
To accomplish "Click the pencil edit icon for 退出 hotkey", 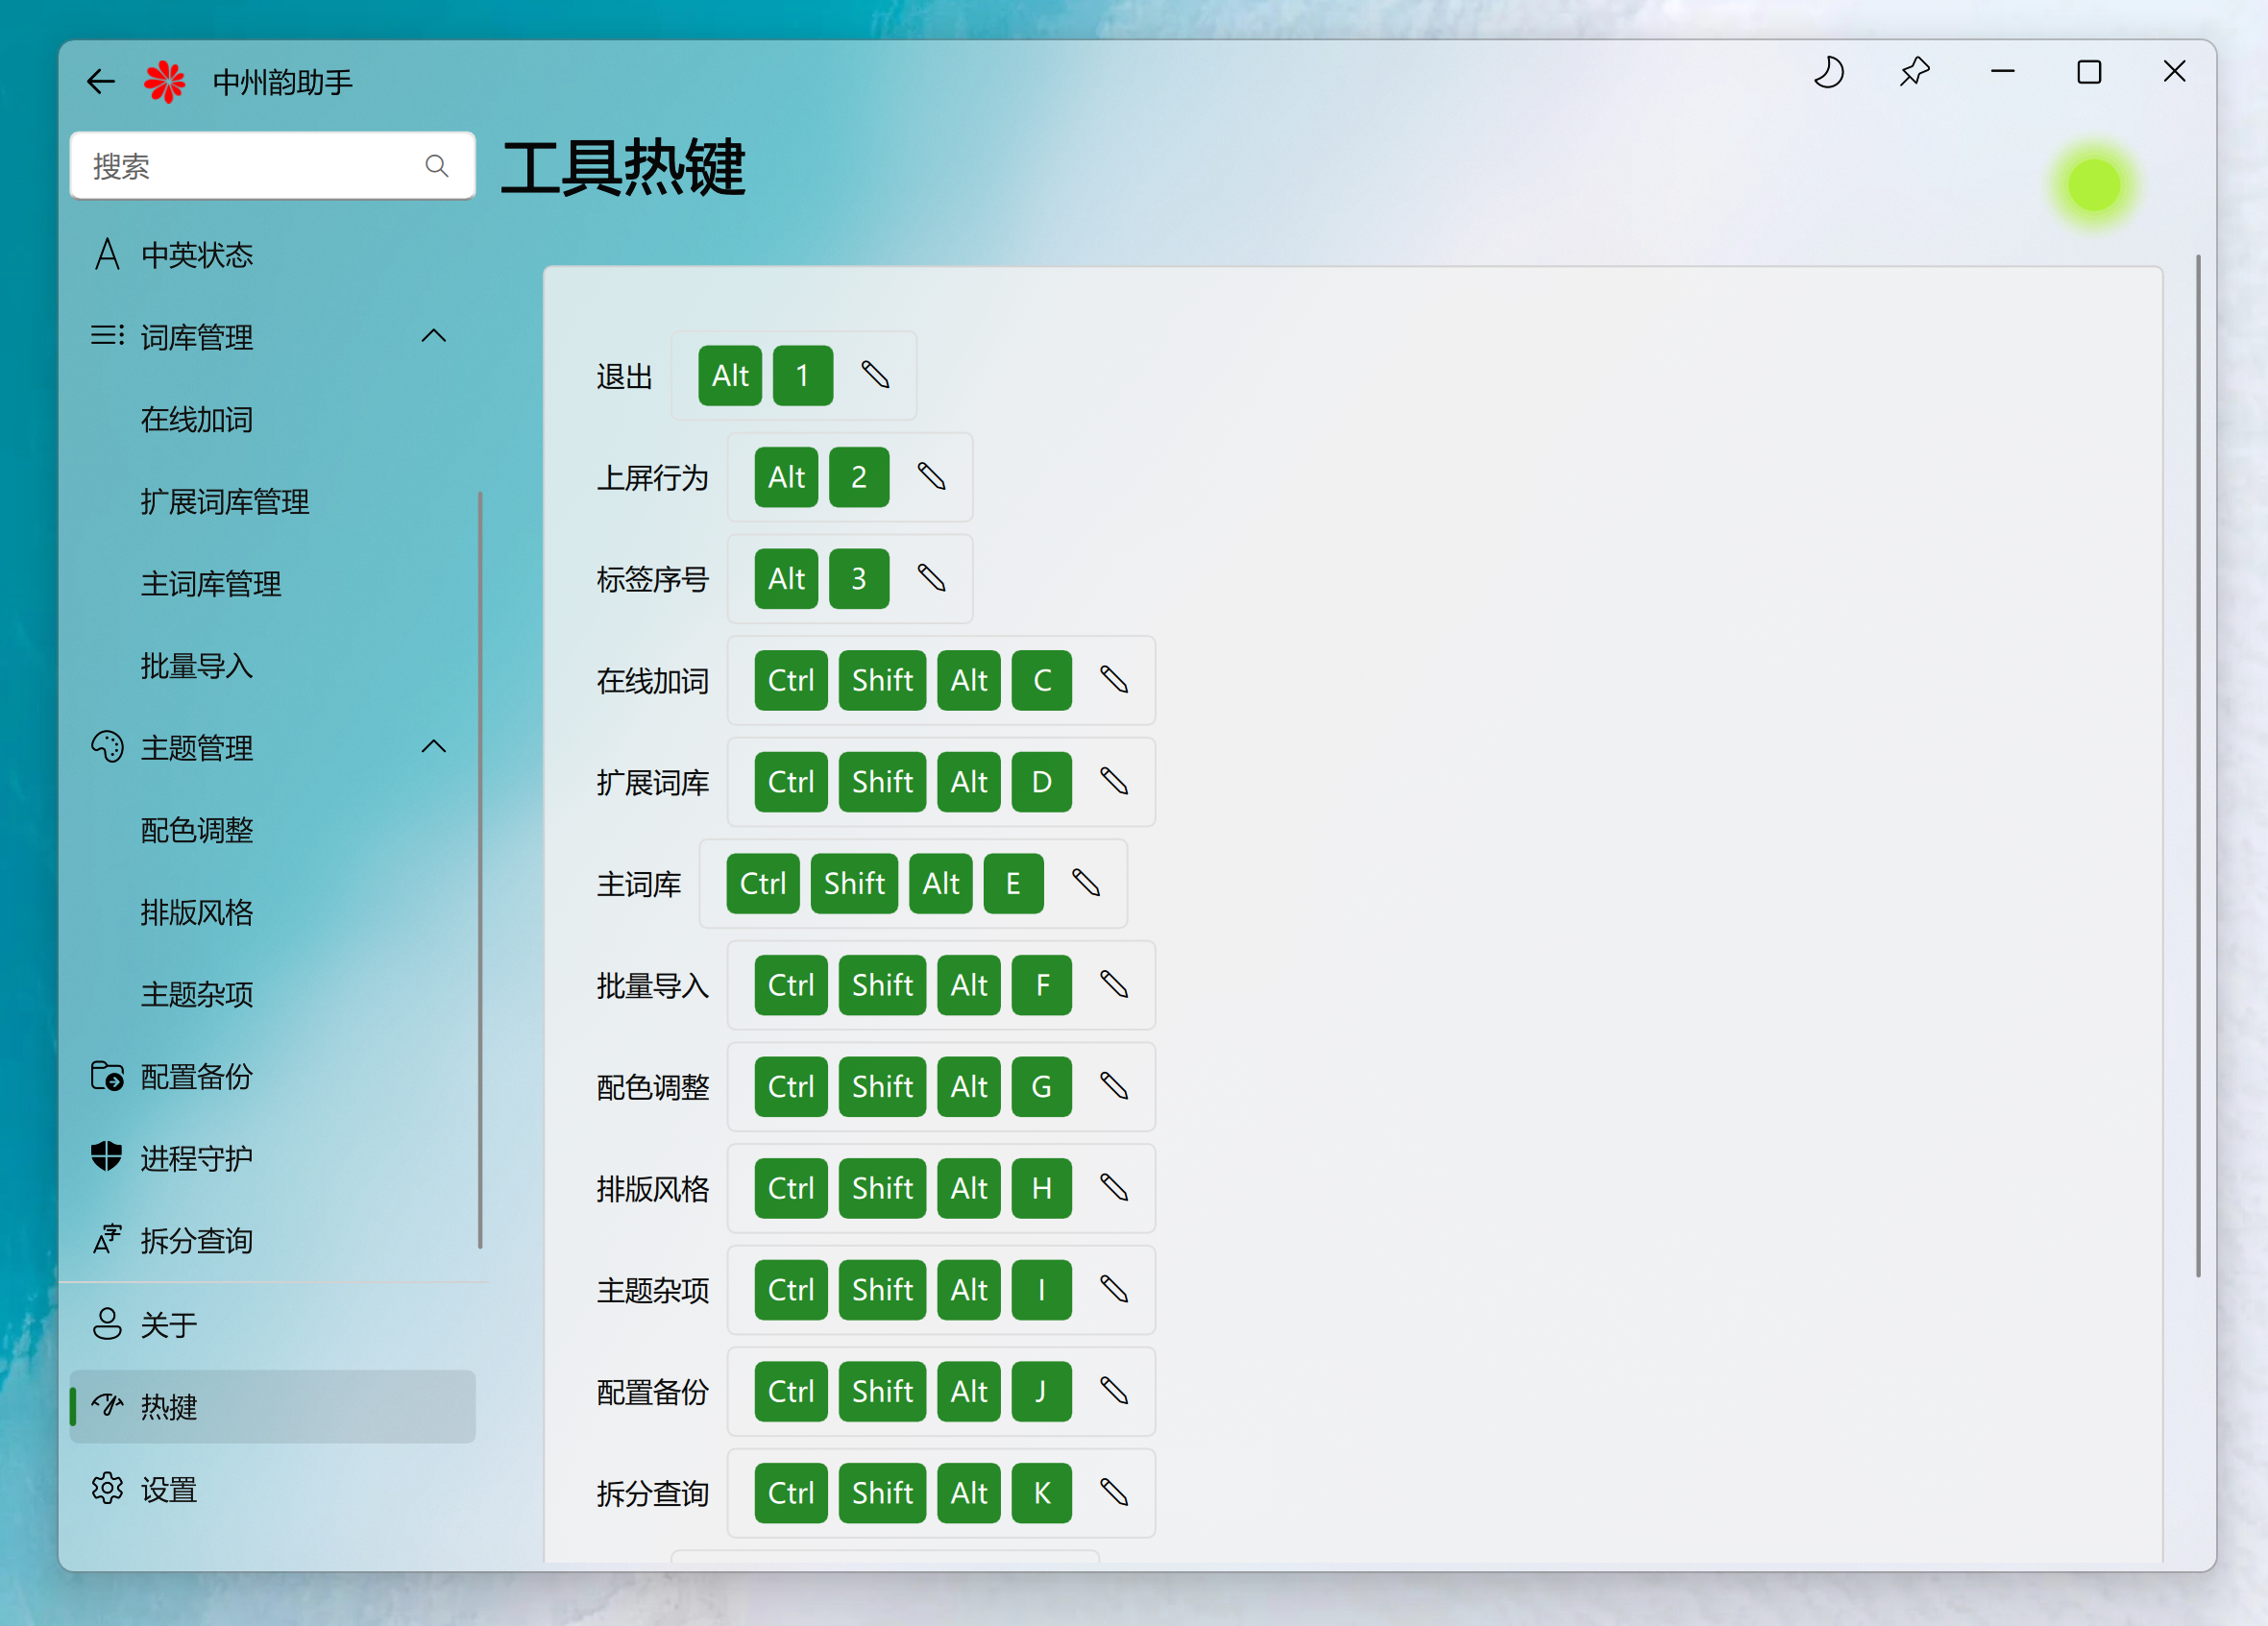I will [875, 375].
